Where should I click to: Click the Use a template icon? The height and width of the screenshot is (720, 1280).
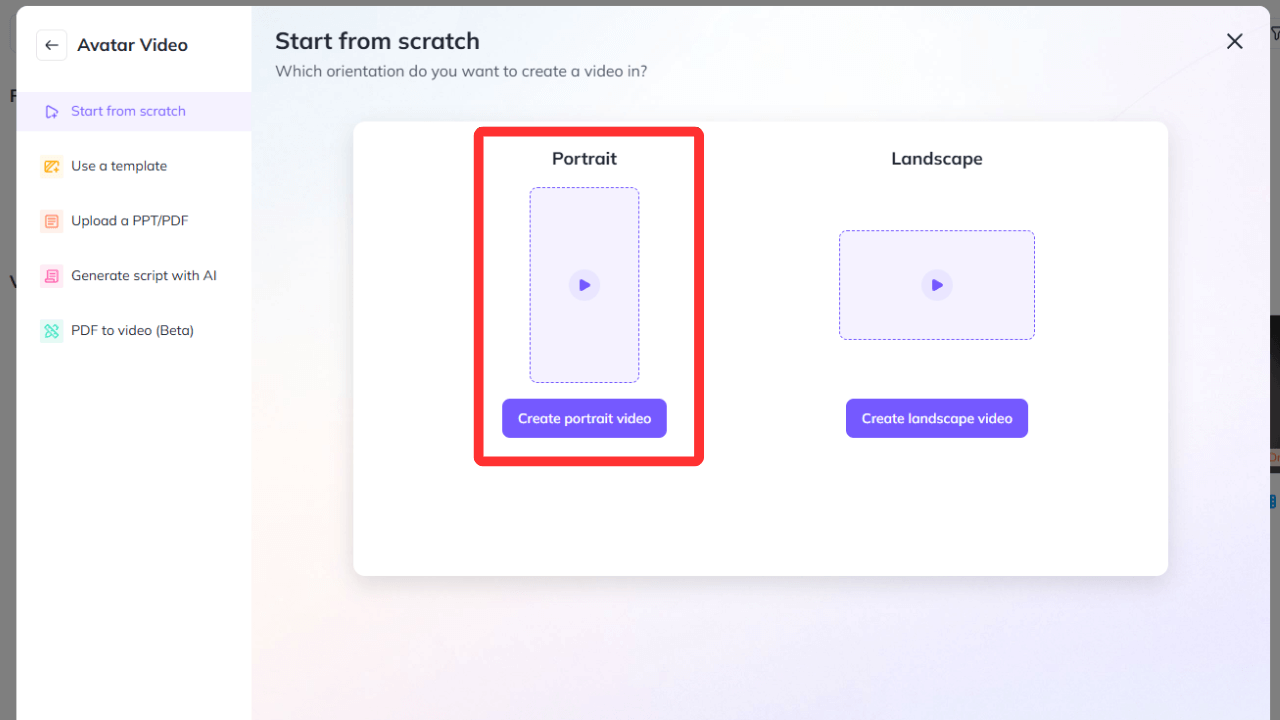(x=52, y=166)
